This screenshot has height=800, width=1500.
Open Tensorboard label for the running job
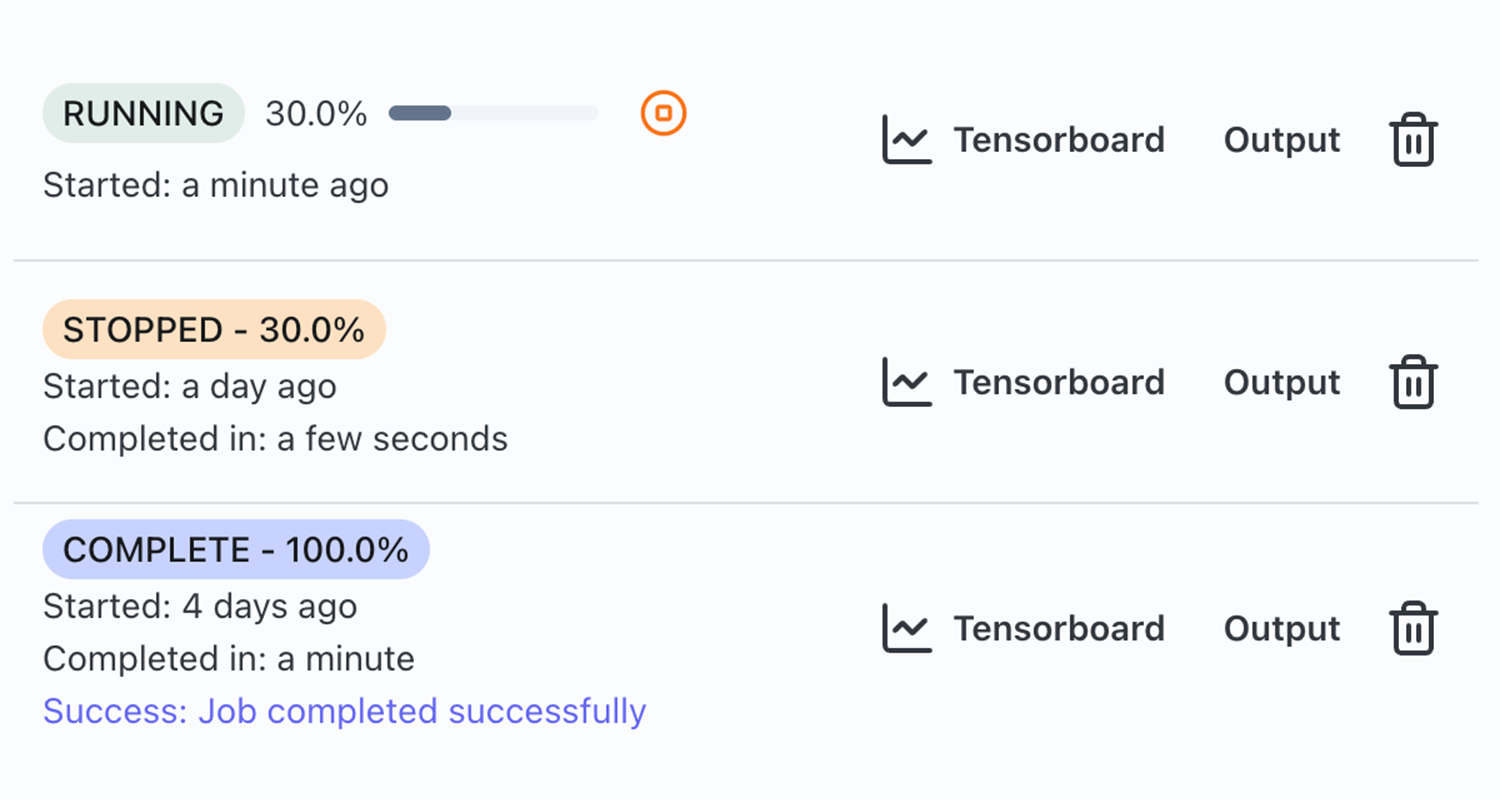(1058, 140)
